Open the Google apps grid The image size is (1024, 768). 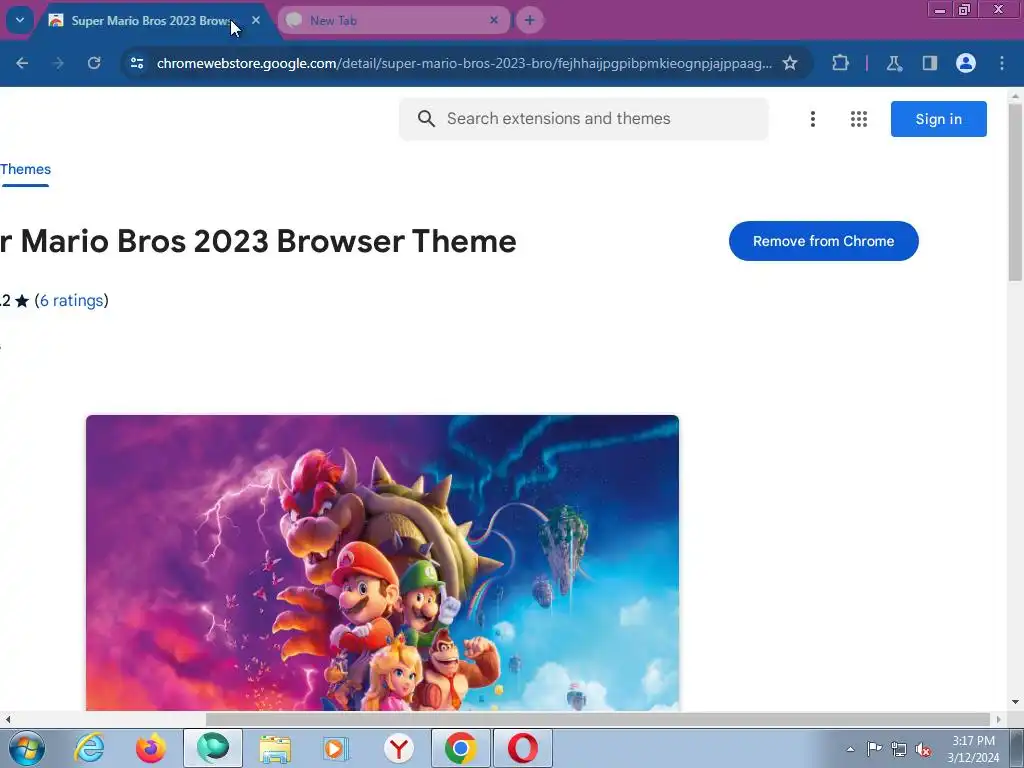[x=859, y=119]
